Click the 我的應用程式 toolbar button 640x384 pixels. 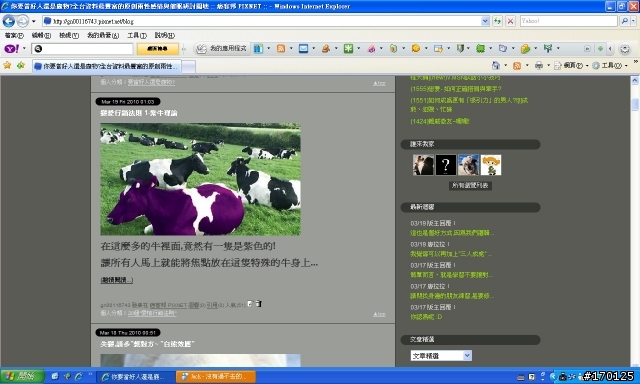click(222, 49)
